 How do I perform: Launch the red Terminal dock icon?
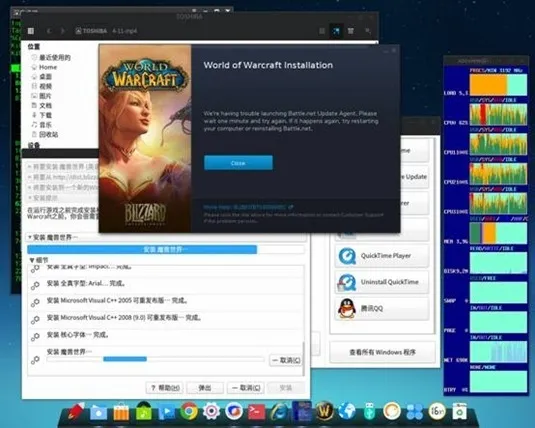pyautogui.click(x=257, y=412)
